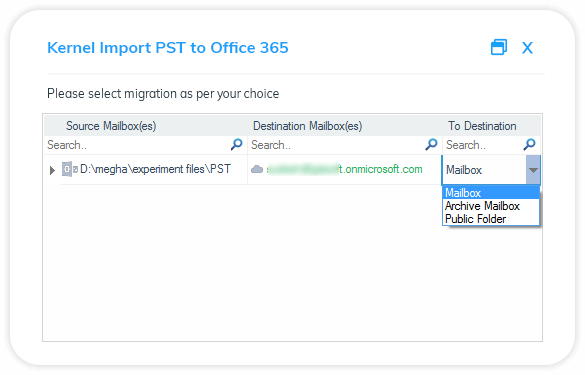
Task: Close the Kernel Import dialog with X
Action: click(x=527, y=48)
